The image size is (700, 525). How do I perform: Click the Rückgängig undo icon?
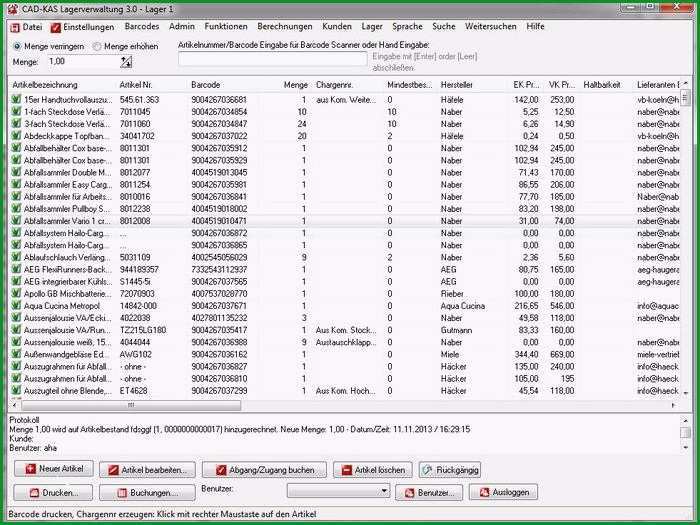(x=427, y=470)
